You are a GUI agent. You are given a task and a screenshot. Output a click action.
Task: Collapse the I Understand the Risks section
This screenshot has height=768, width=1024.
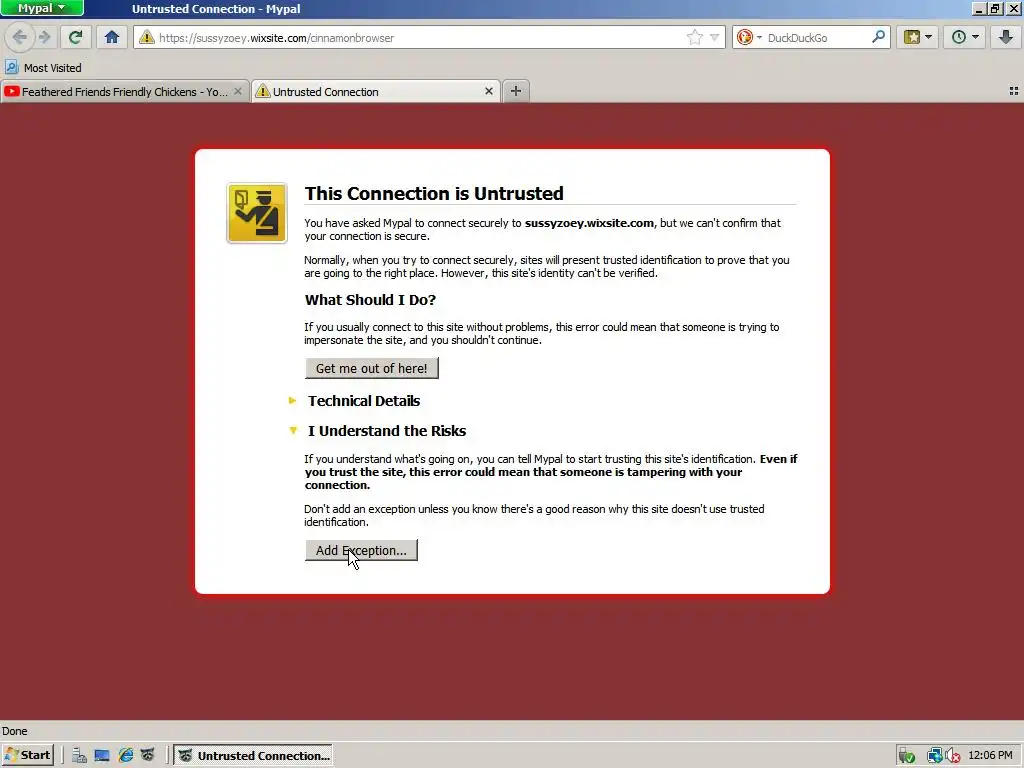pyautogui.click(x=387, y=431)
